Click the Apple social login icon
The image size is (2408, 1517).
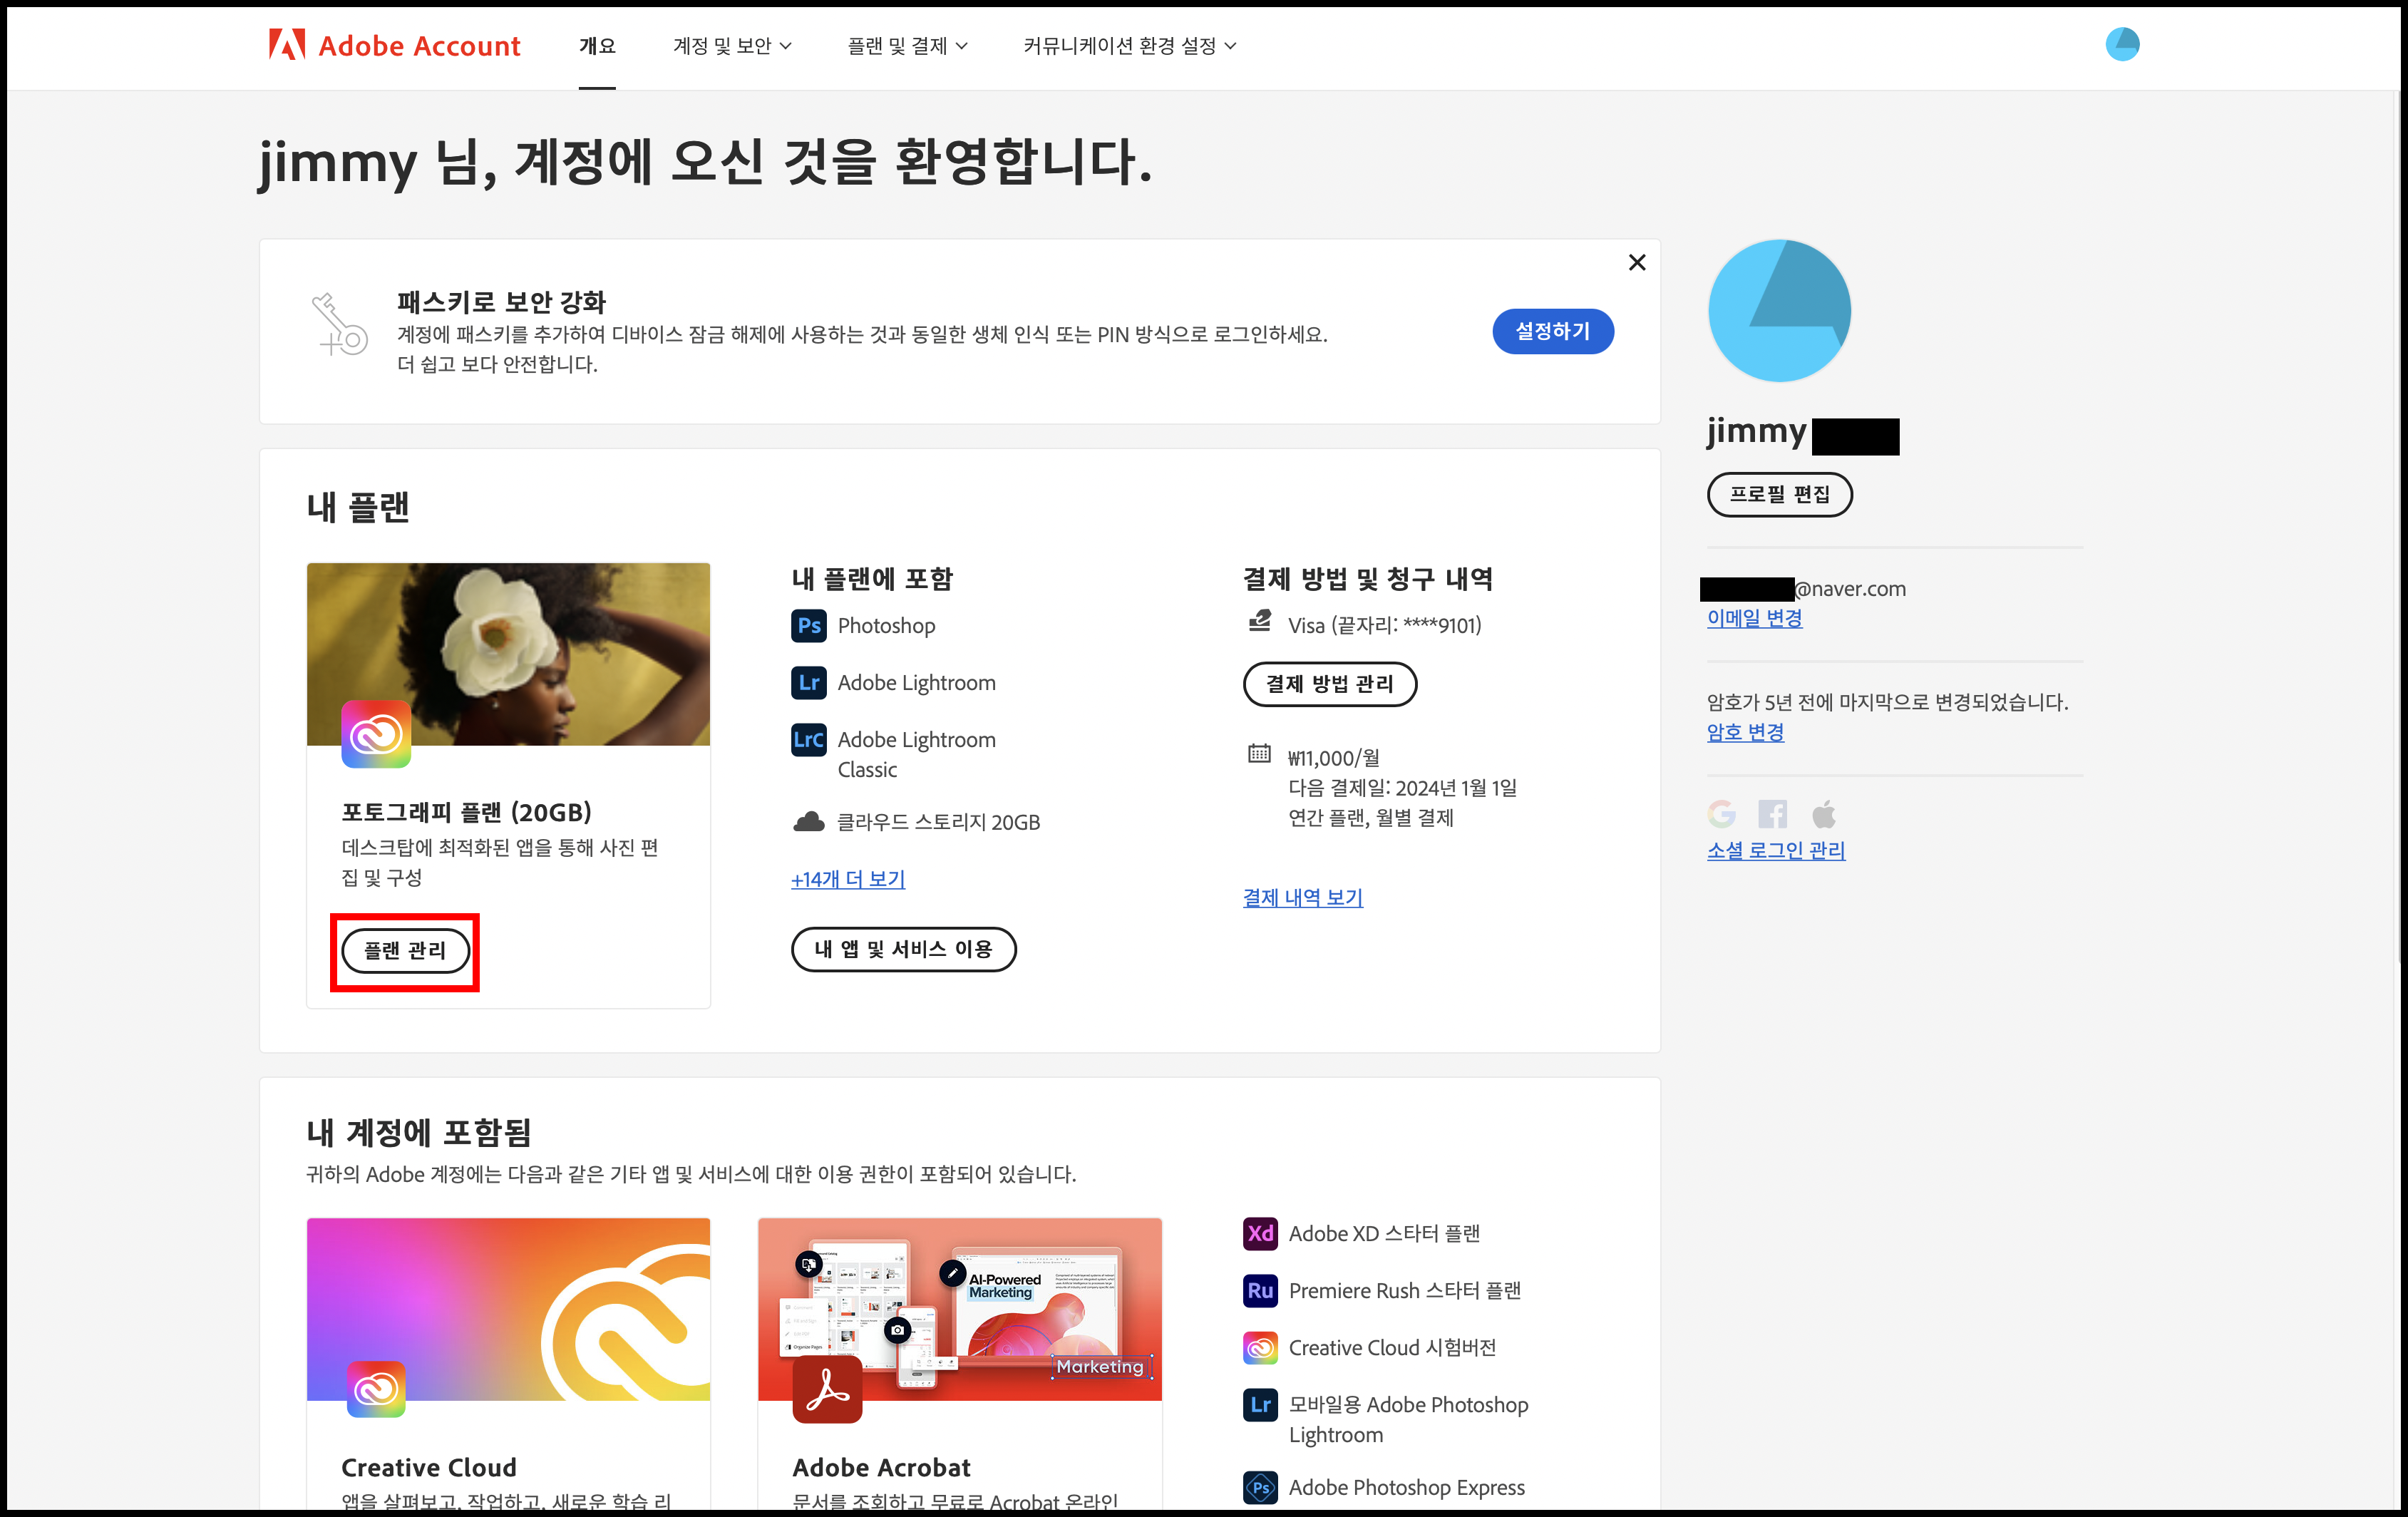point(1824,814)
